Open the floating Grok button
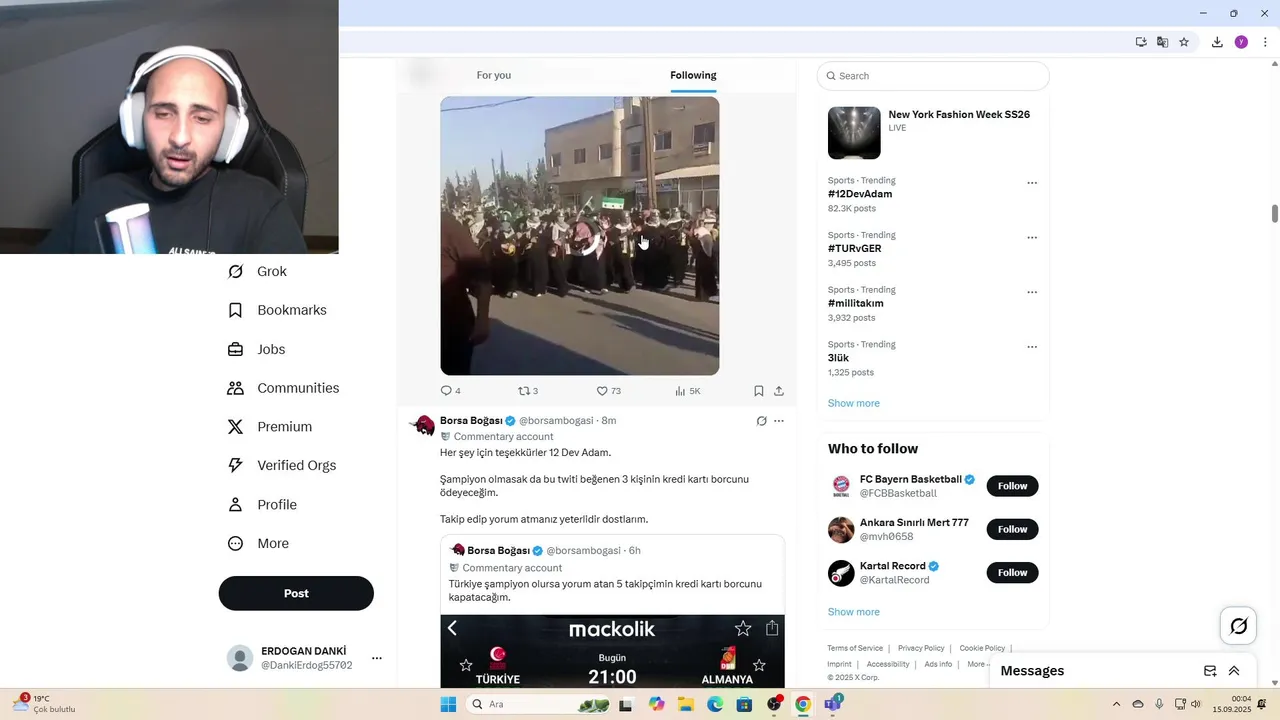Viewport: 1280px width, 720px height. pos(1239,626)
